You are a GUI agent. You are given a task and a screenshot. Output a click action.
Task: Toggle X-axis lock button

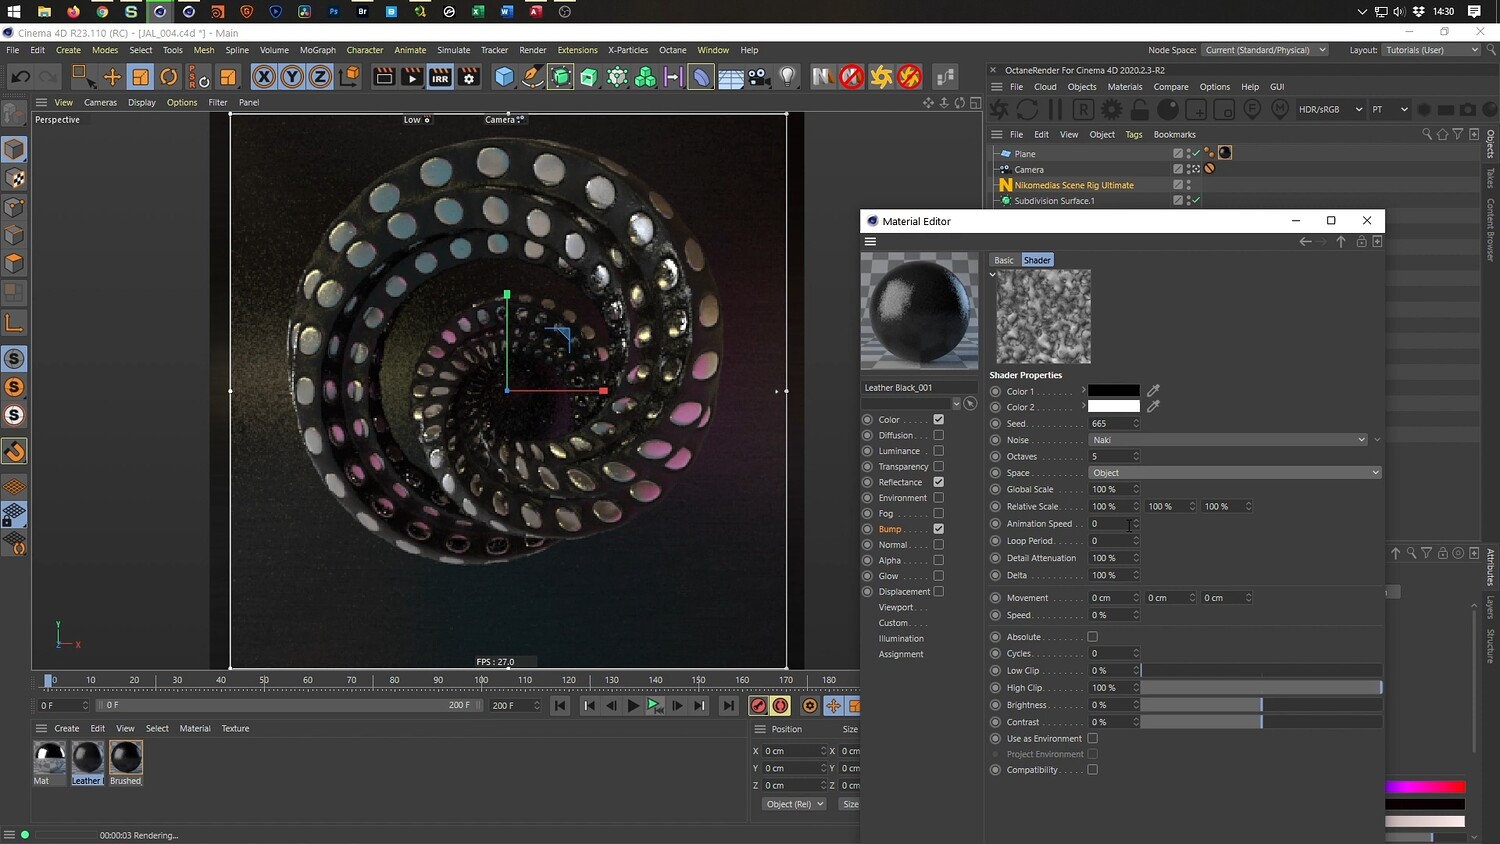[263, 77]
